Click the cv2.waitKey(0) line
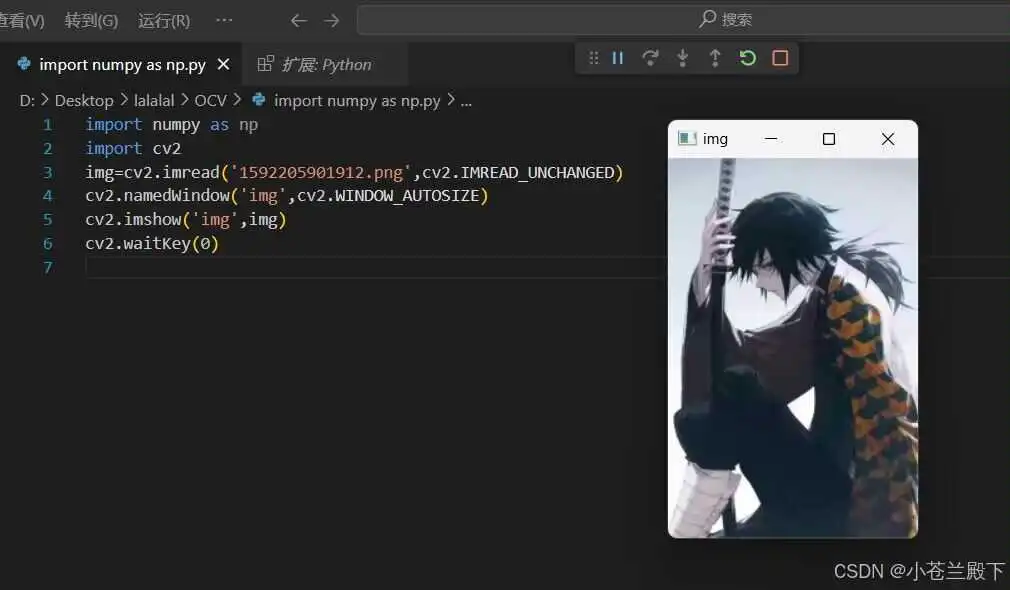The width and height of the screenshot is (1010, 590). pos(152,243)
